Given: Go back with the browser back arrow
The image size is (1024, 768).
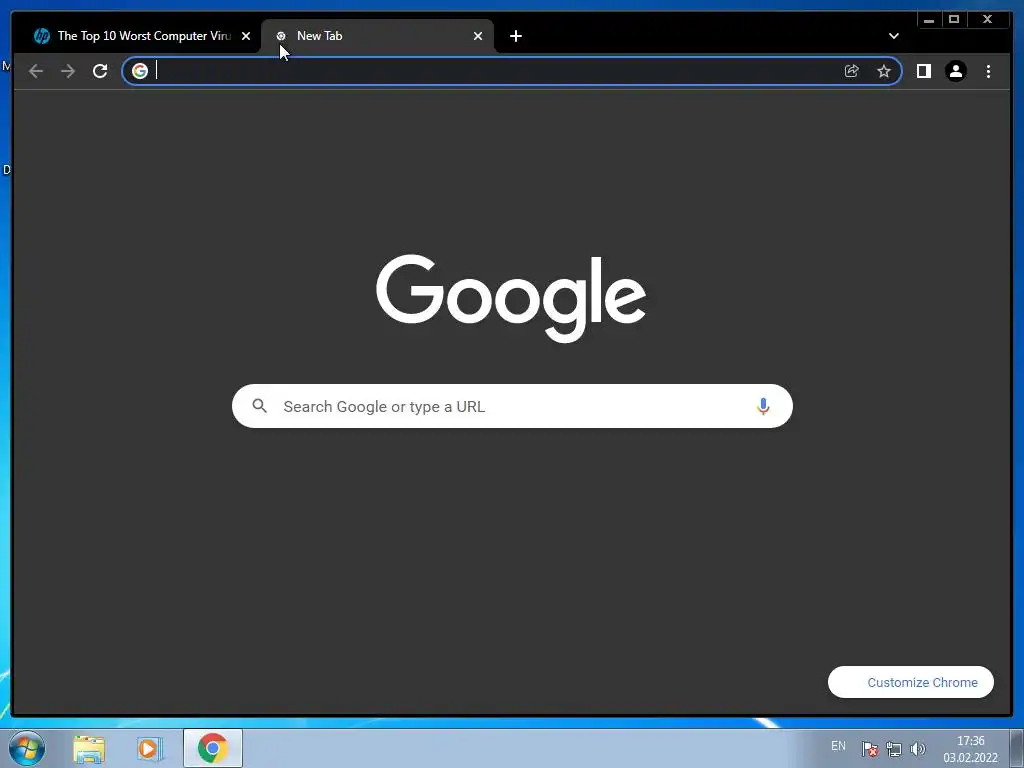Looking at the screenshot, I should click(36, 71).
